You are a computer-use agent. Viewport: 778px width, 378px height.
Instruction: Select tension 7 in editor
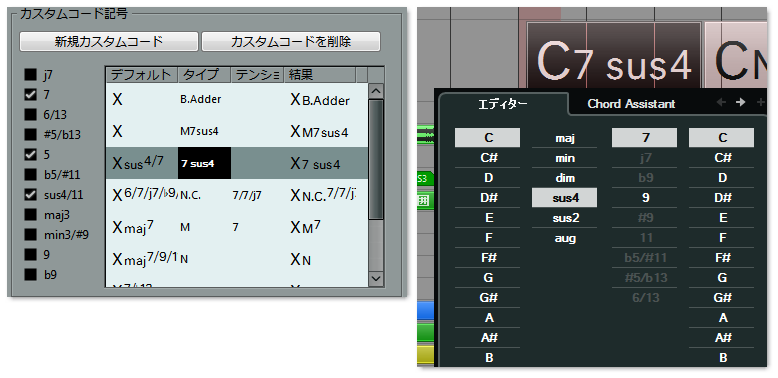pos(645,138)
